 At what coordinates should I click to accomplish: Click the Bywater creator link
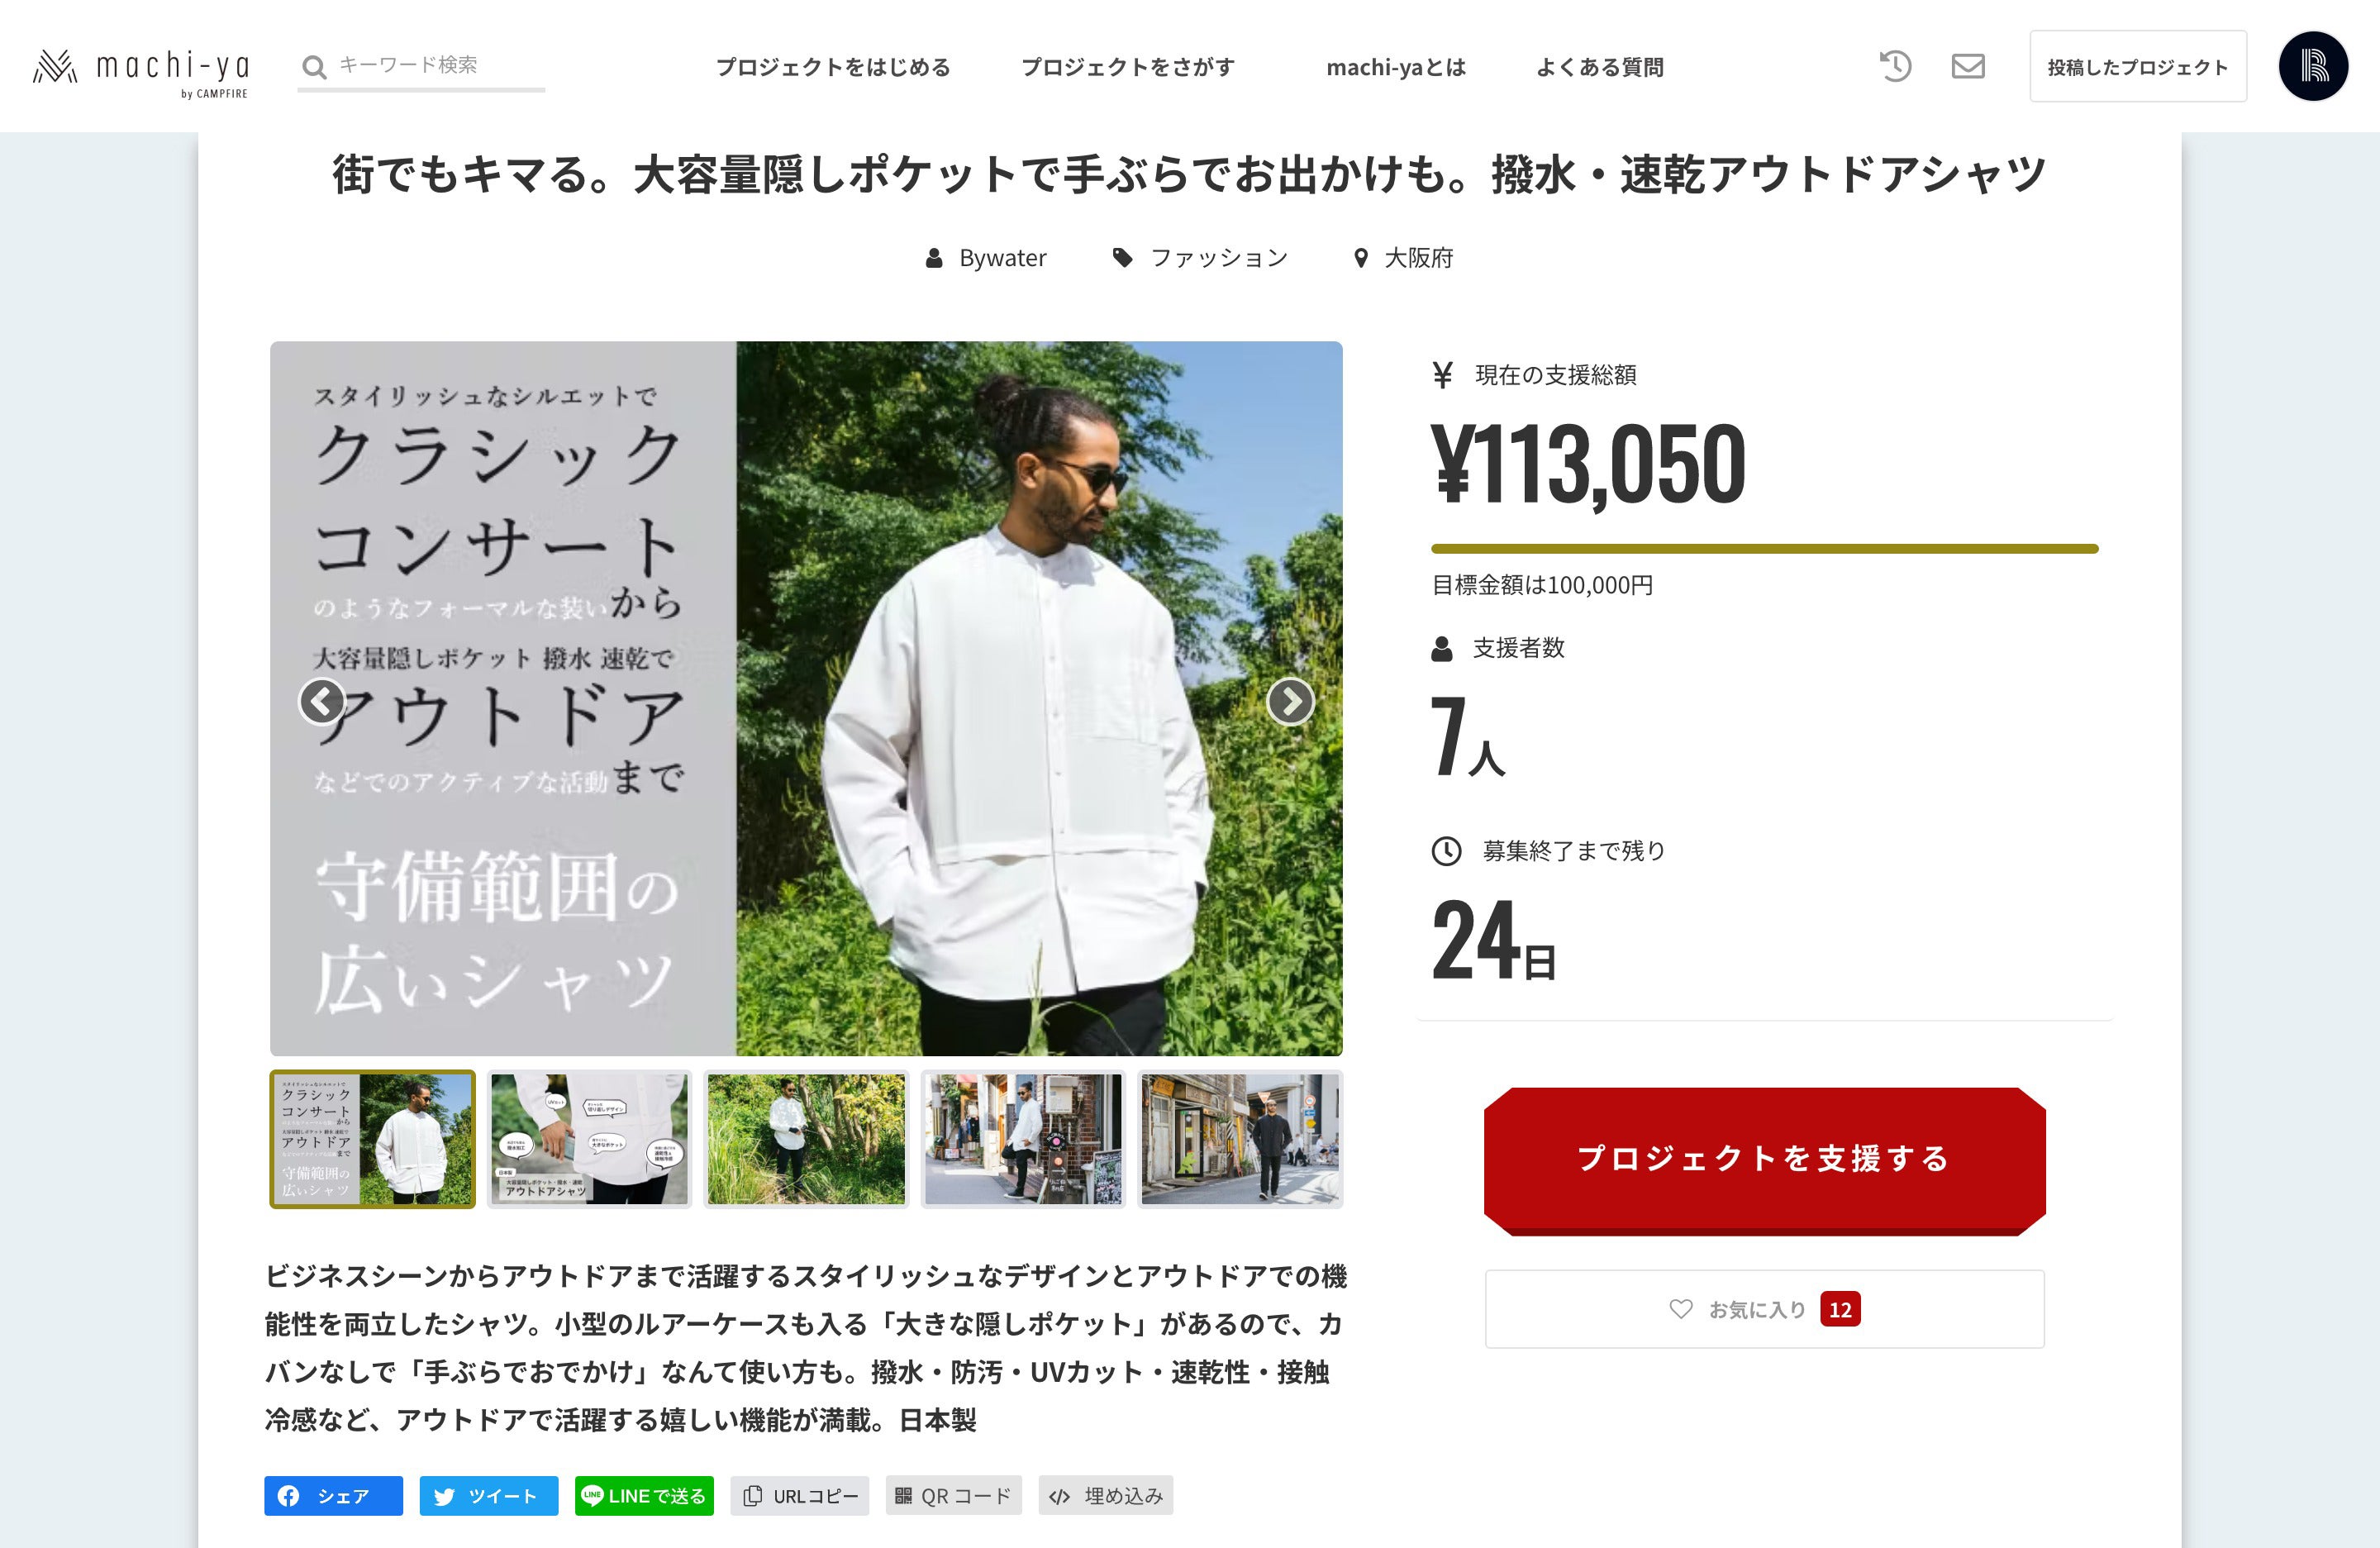point(1001,258)
